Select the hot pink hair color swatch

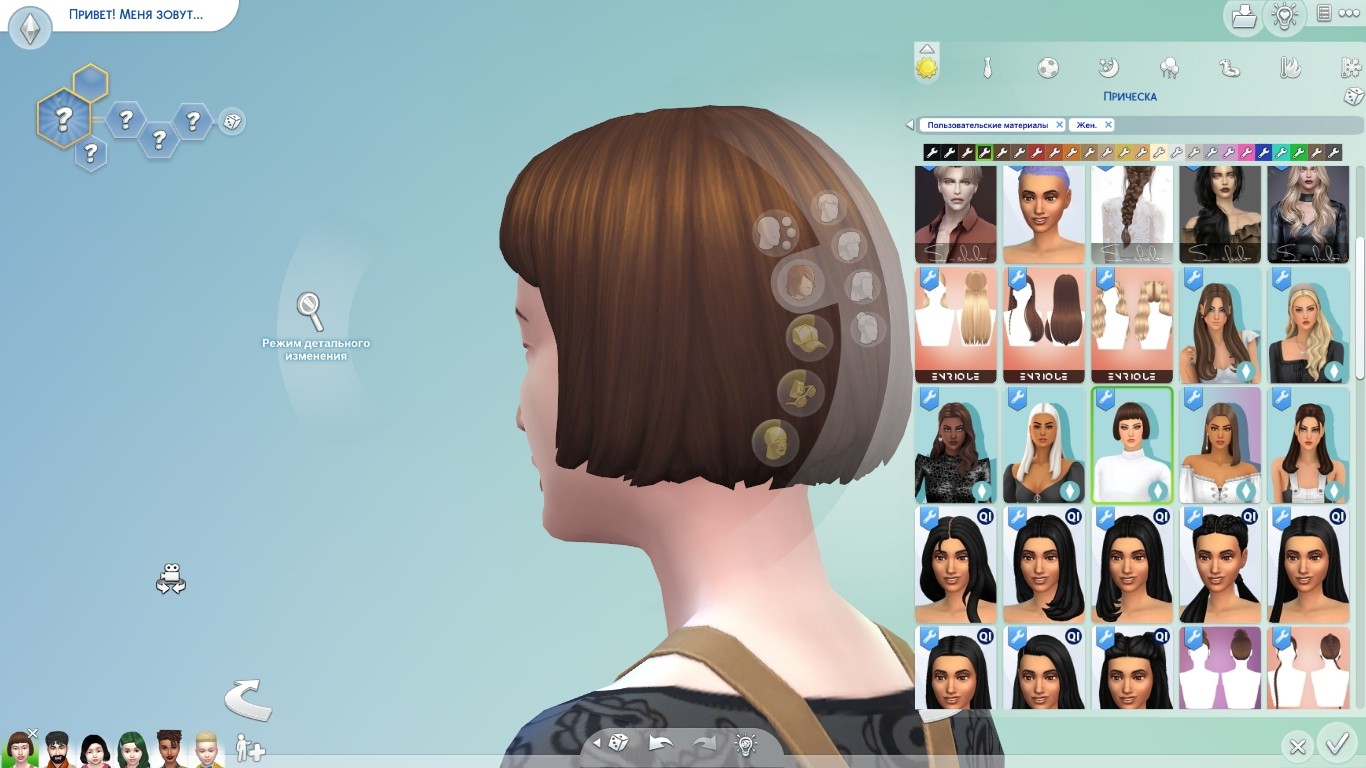1246,153
